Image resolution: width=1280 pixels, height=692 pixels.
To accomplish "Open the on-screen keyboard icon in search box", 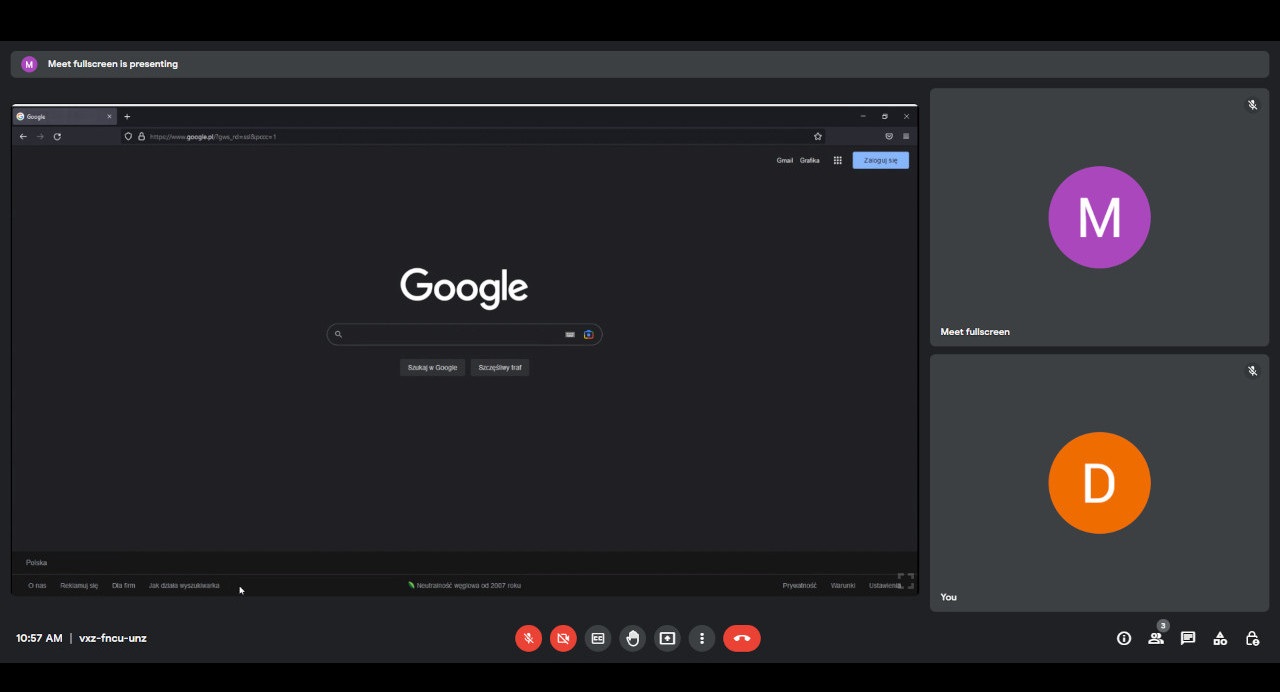I will tap(570, 334).
